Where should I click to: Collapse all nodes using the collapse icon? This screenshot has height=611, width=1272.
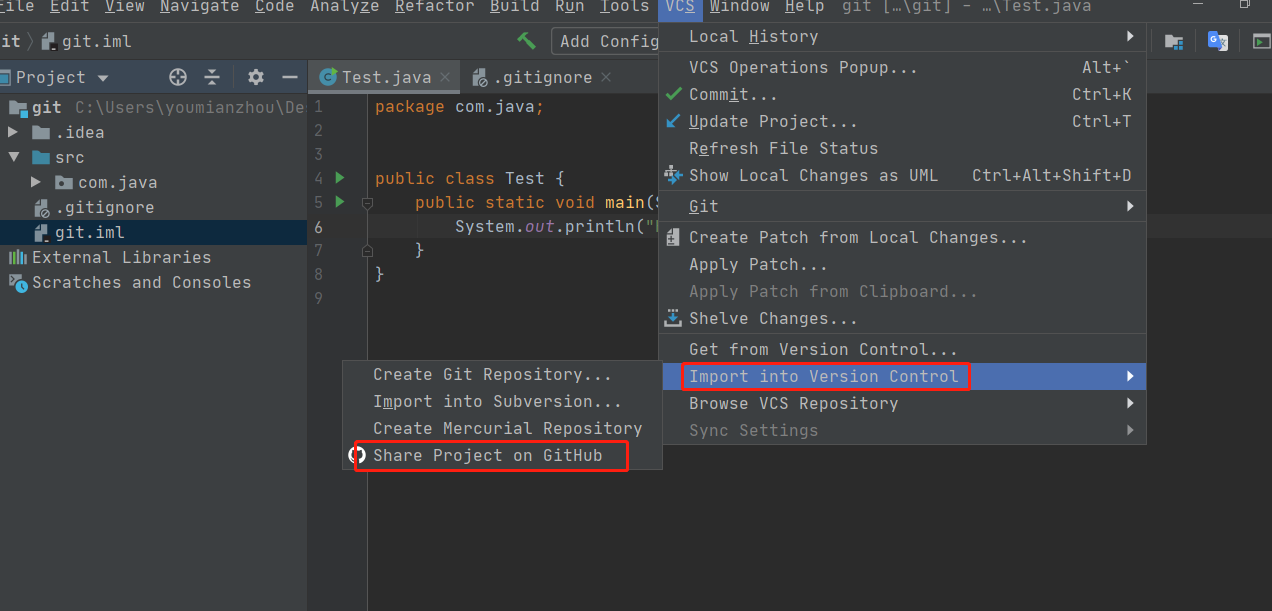coord(214,77)
